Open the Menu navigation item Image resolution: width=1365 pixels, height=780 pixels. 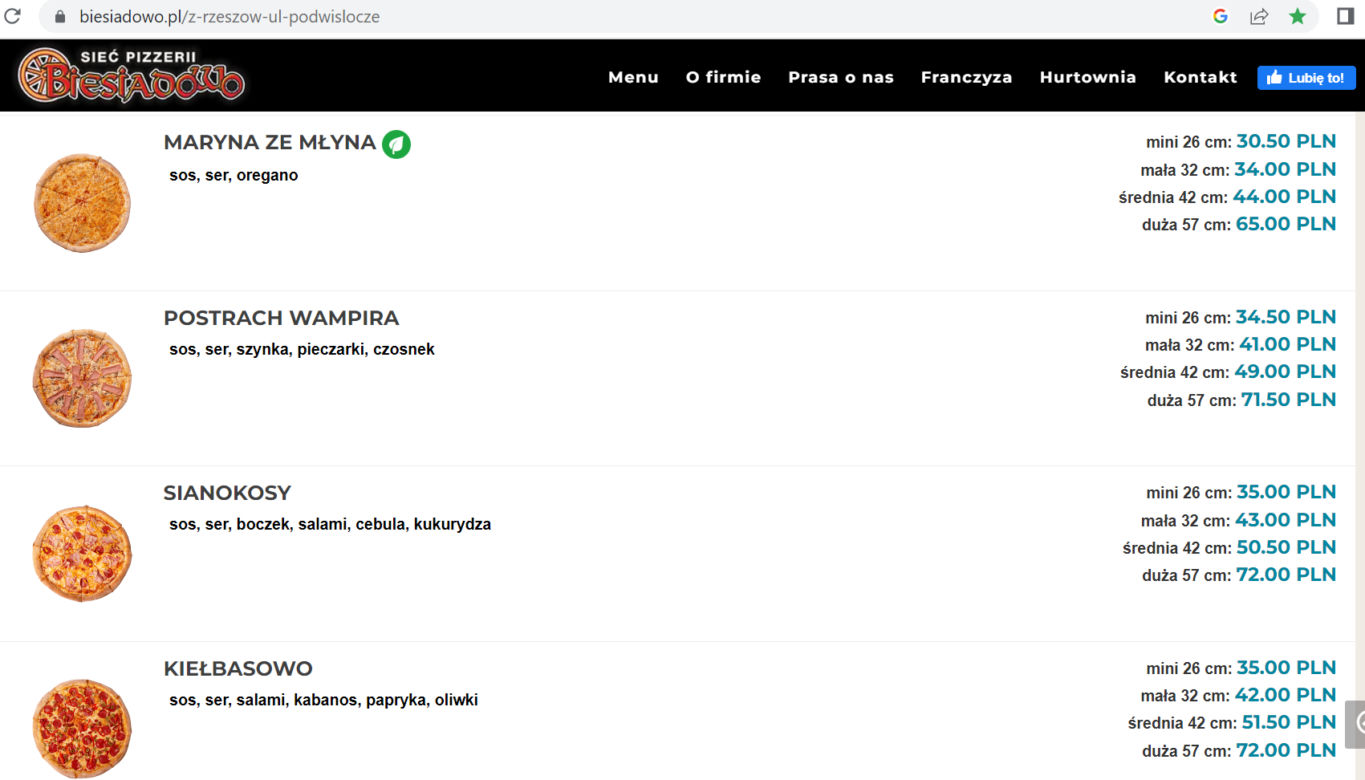[633, 77]
